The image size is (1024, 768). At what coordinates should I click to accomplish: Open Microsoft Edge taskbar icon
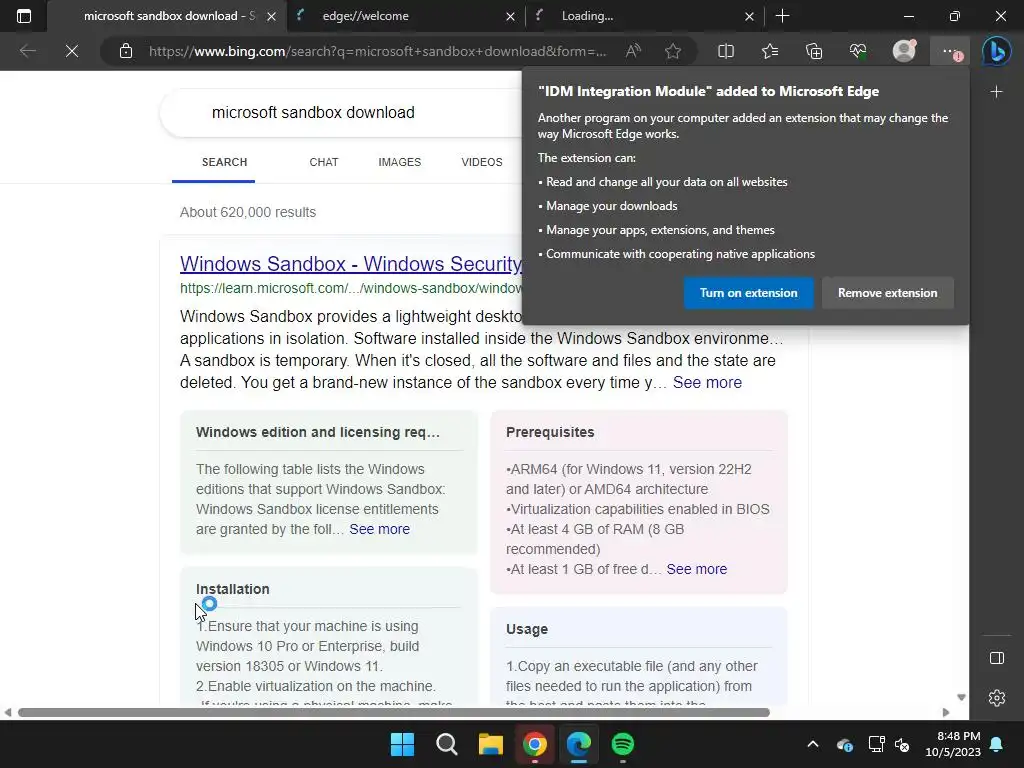[x=579, y=744]
